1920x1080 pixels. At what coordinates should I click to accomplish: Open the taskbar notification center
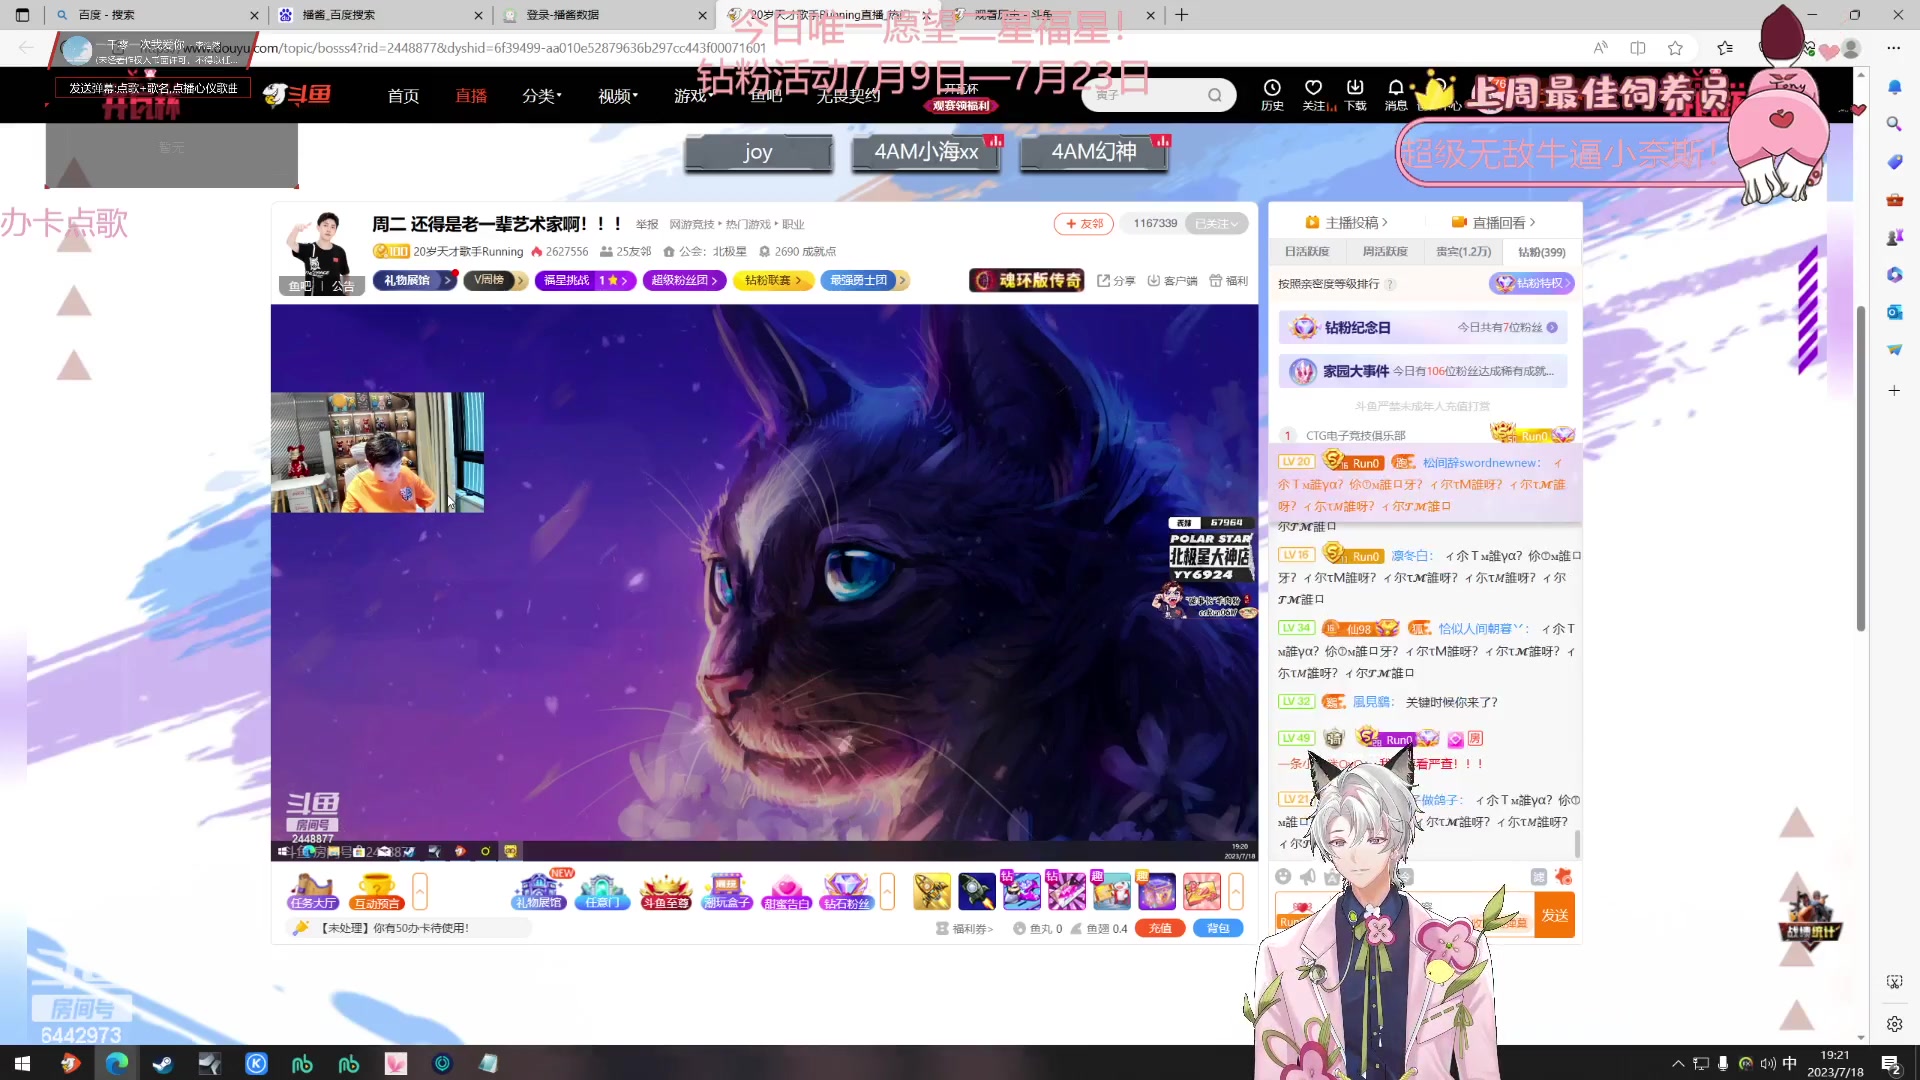1891,1064
